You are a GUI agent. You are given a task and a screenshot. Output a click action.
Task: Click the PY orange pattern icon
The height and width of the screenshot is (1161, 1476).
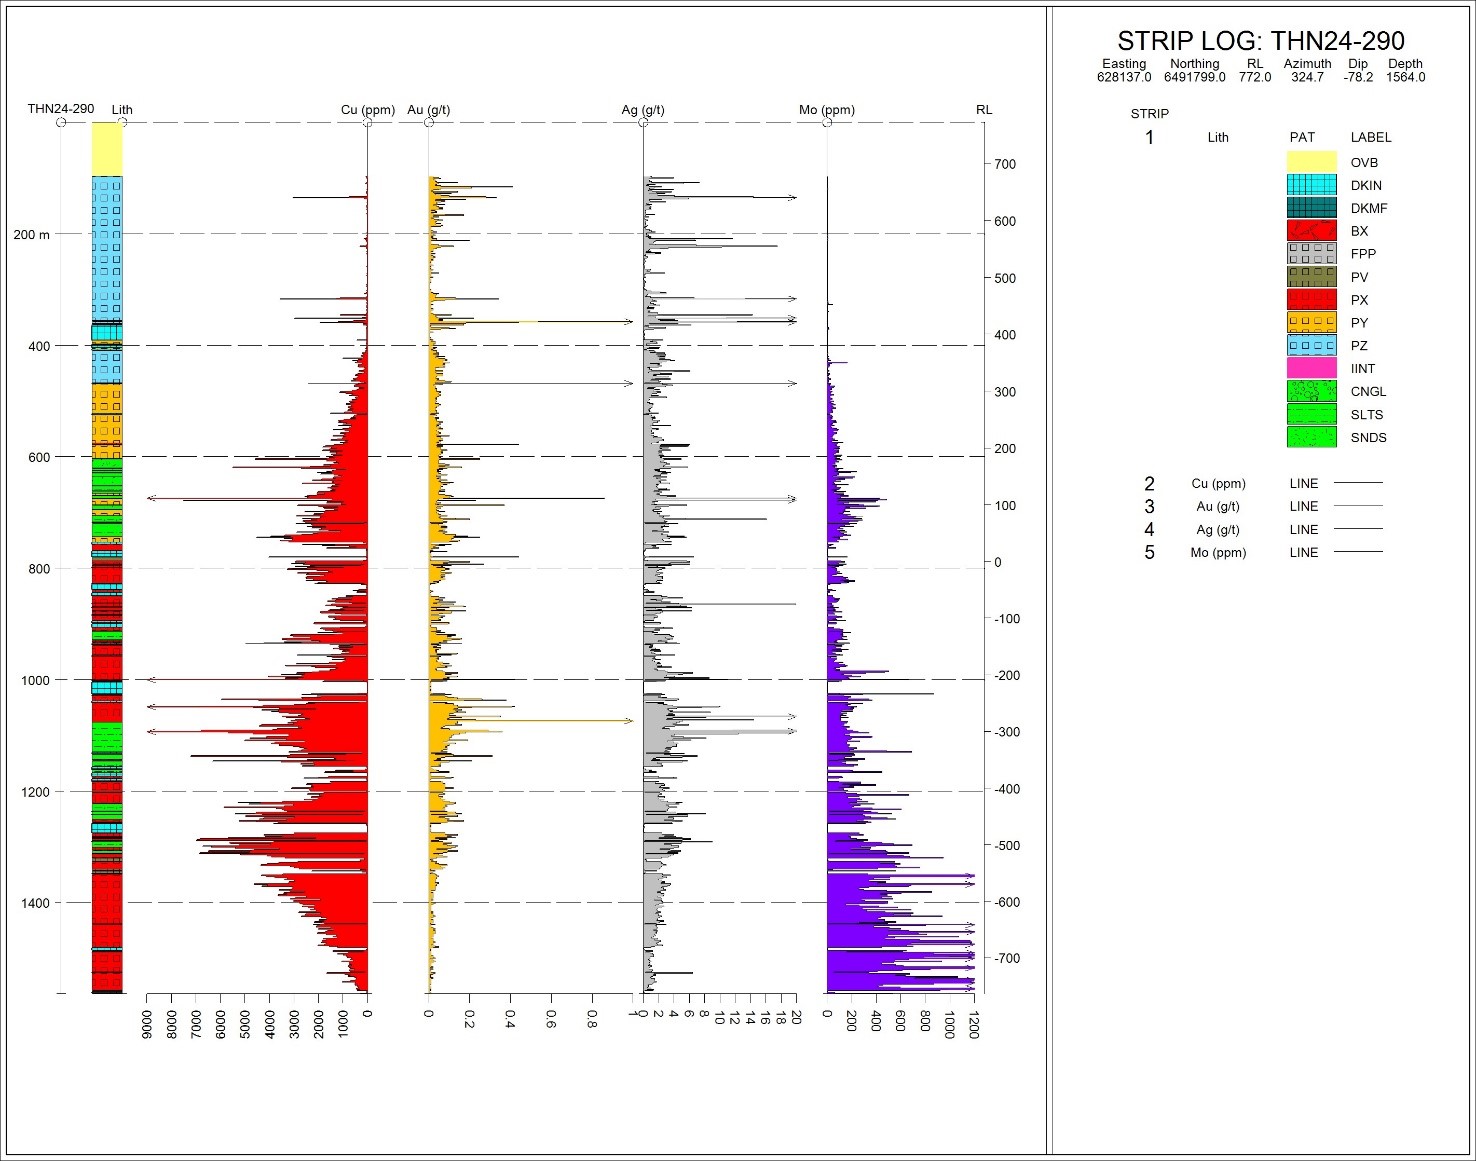pyautogui.click(x=1310, y=322)
